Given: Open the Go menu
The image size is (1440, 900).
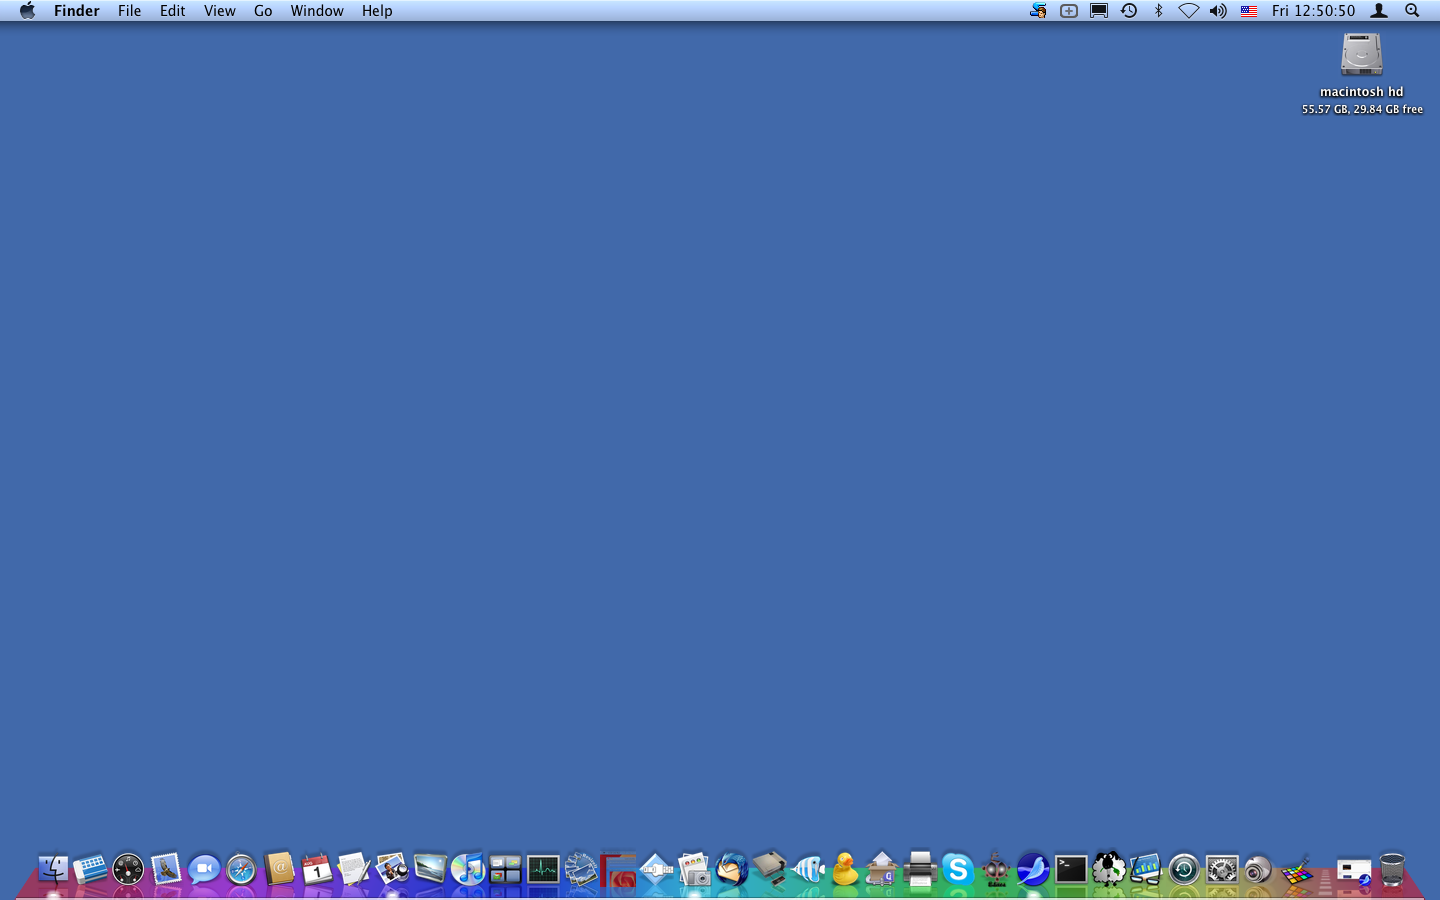Looking at the screenshot, I should pos(262,11).
